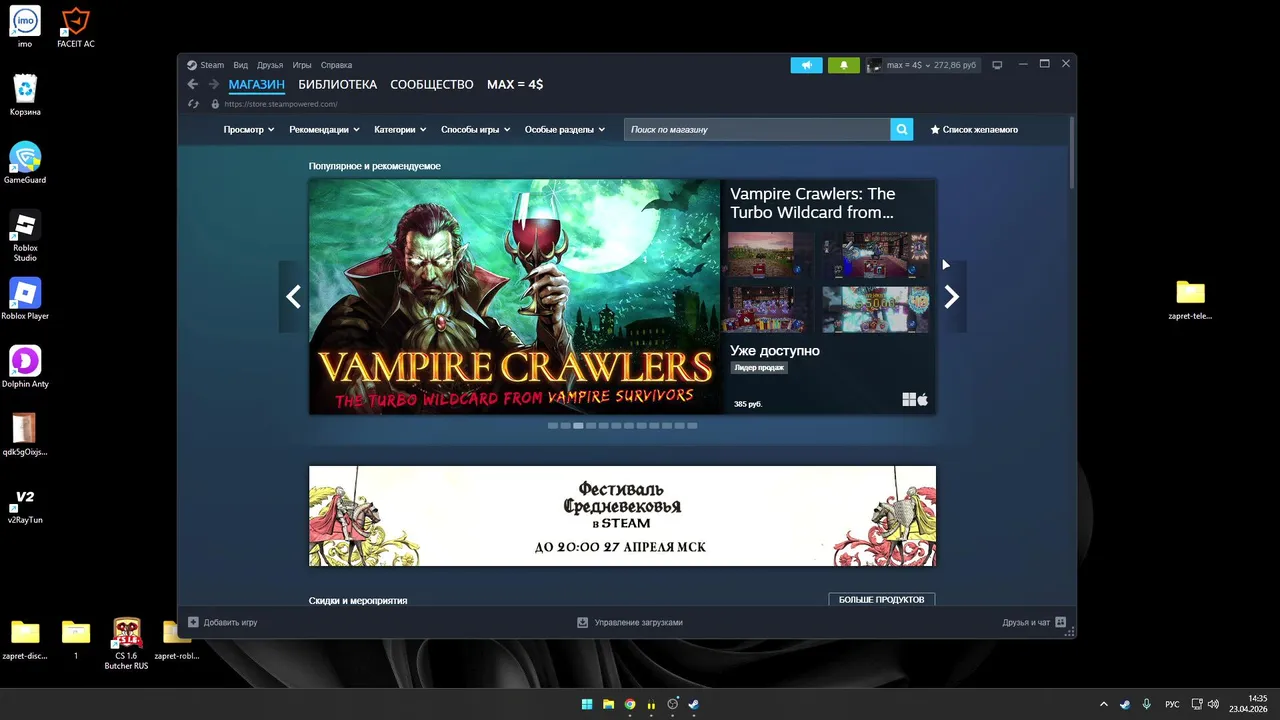Viewport: 1280px width, 720px height.
Task: Click the magnifier store search button
Action: 901,129
